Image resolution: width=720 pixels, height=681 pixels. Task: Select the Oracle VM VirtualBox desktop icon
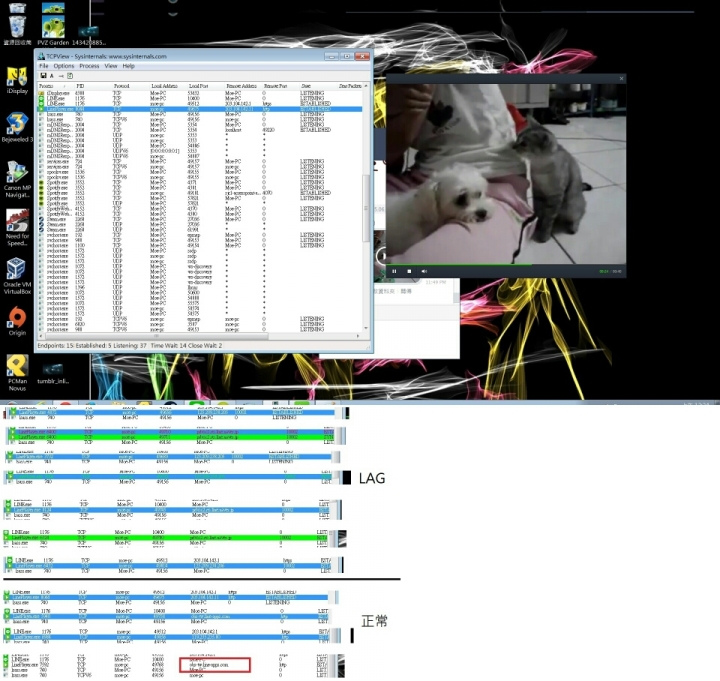[17, 276]
